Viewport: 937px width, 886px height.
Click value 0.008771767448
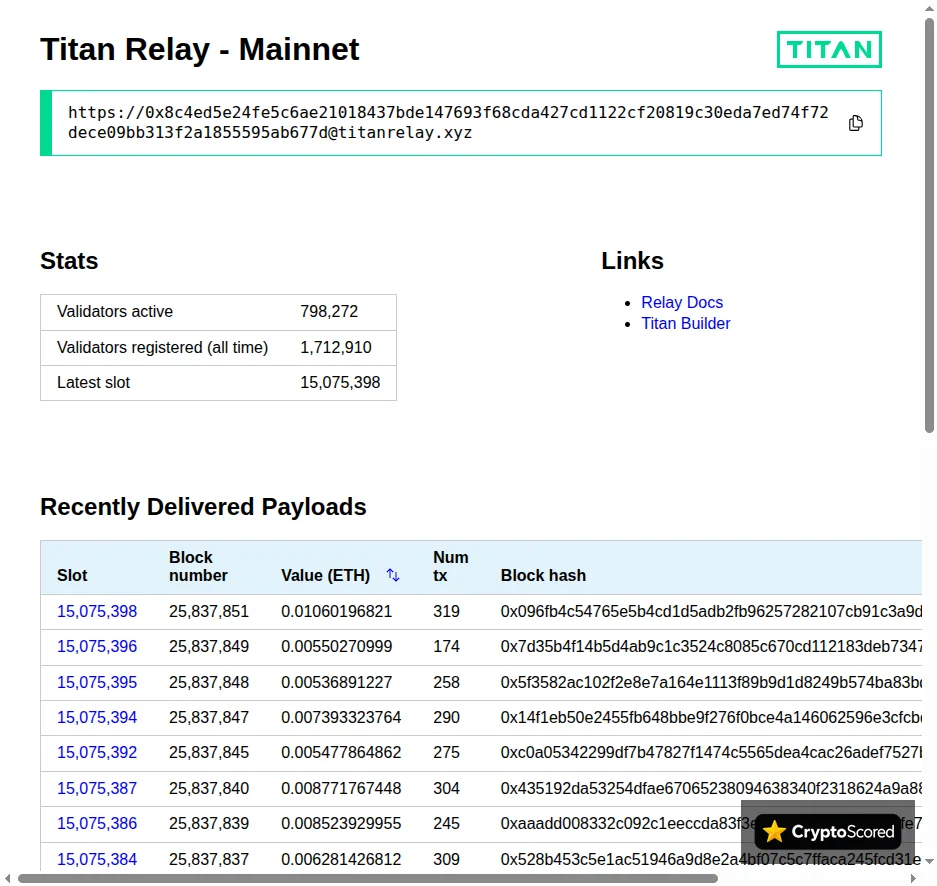341,788
